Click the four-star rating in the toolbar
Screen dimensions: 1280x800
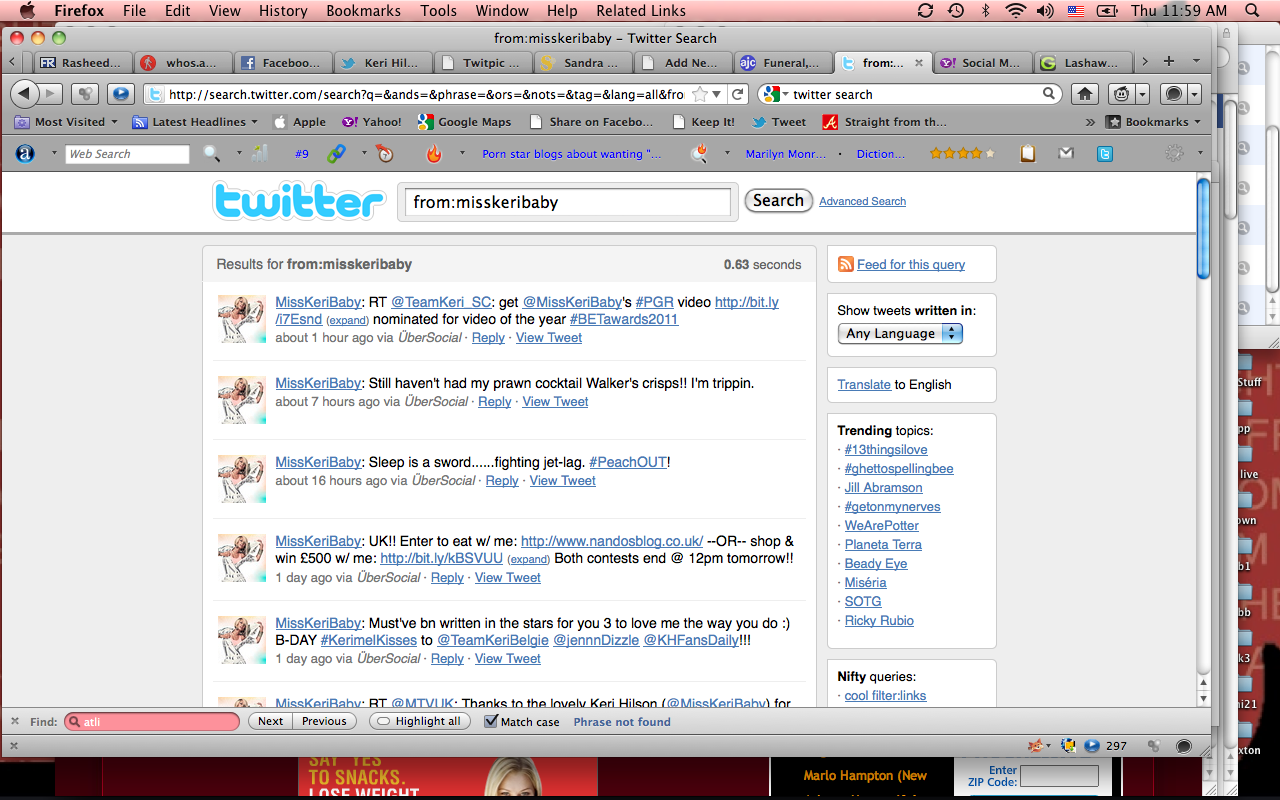pos(962,154)
